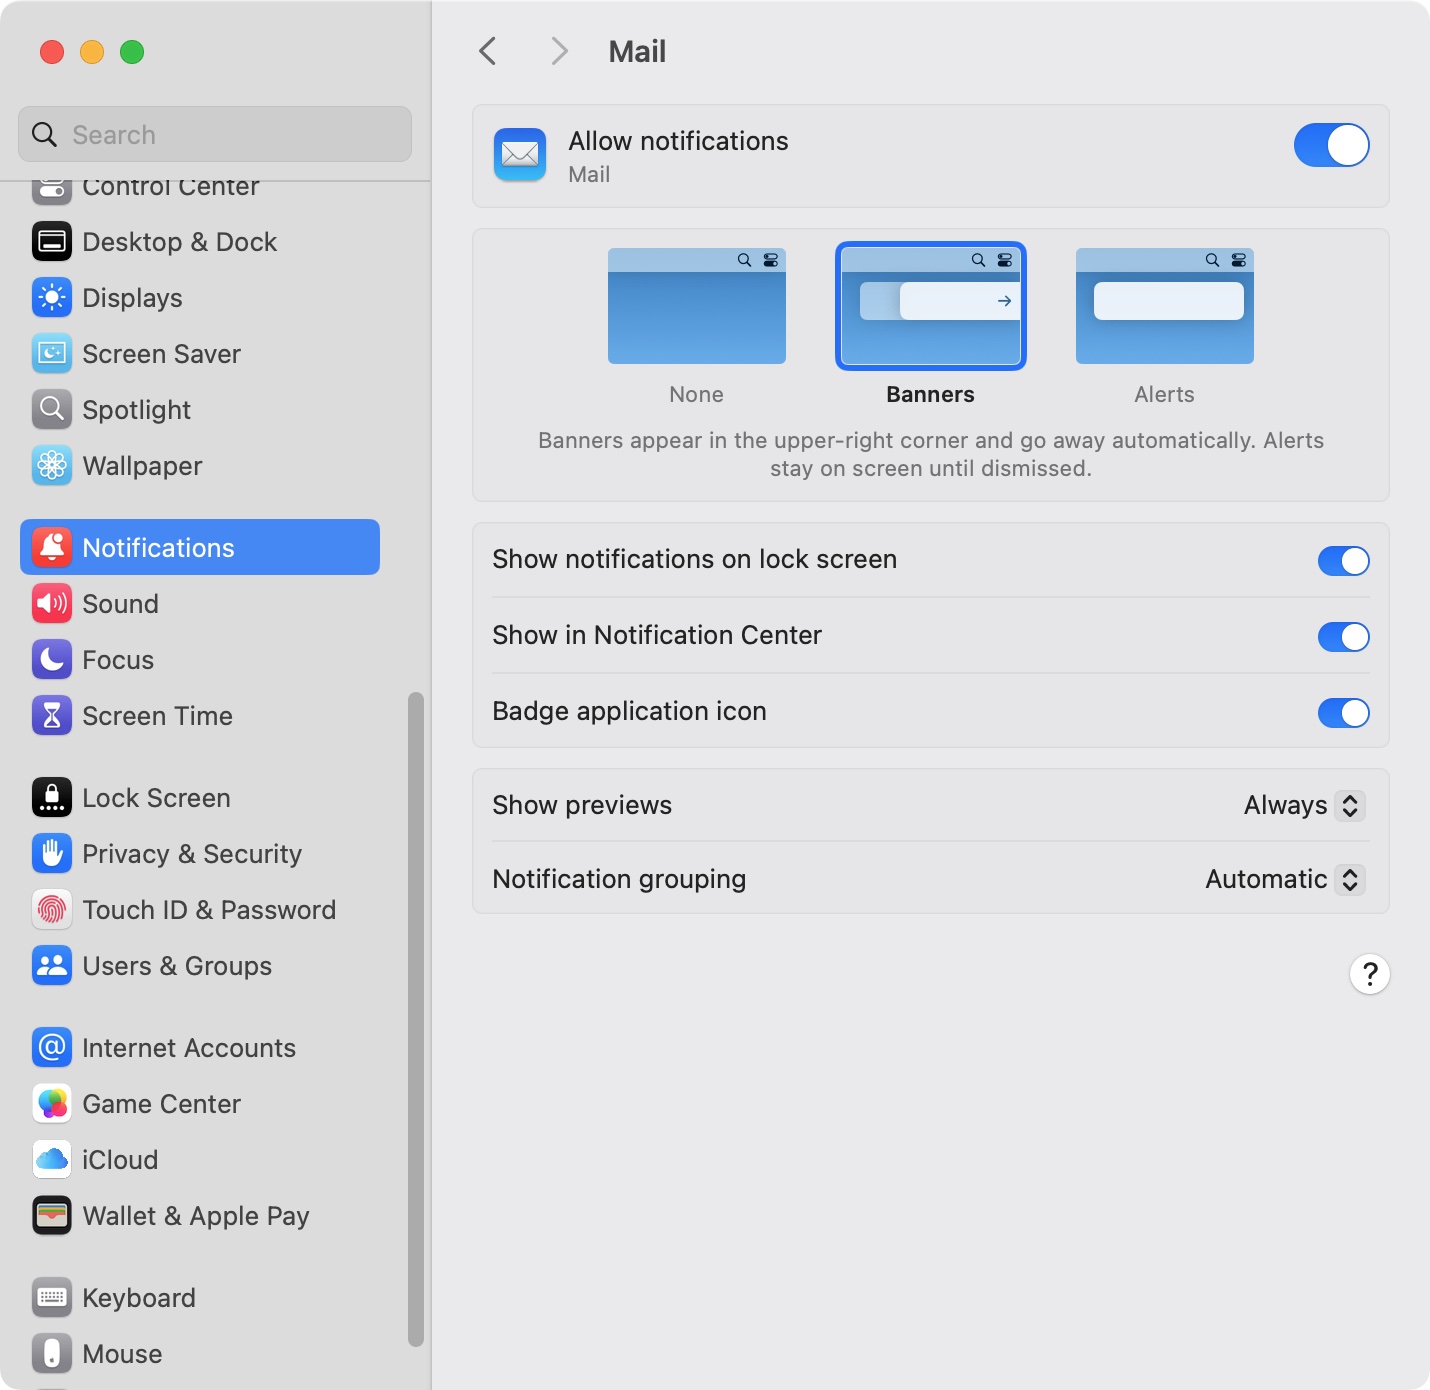1430x1390 pixels.
Task: Open iCloud via its cloud icon
Action: pyautogui.click(x=51, y=1160)
